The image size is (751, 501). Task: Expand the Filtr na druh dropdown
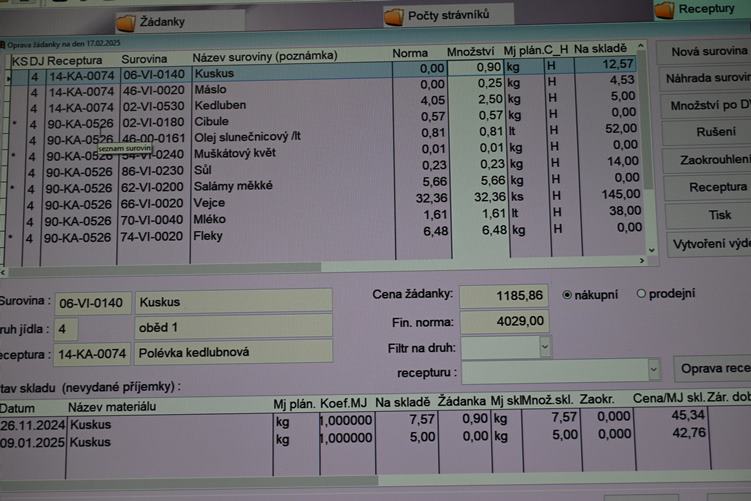pyautogui.click(x=545, y=347)
